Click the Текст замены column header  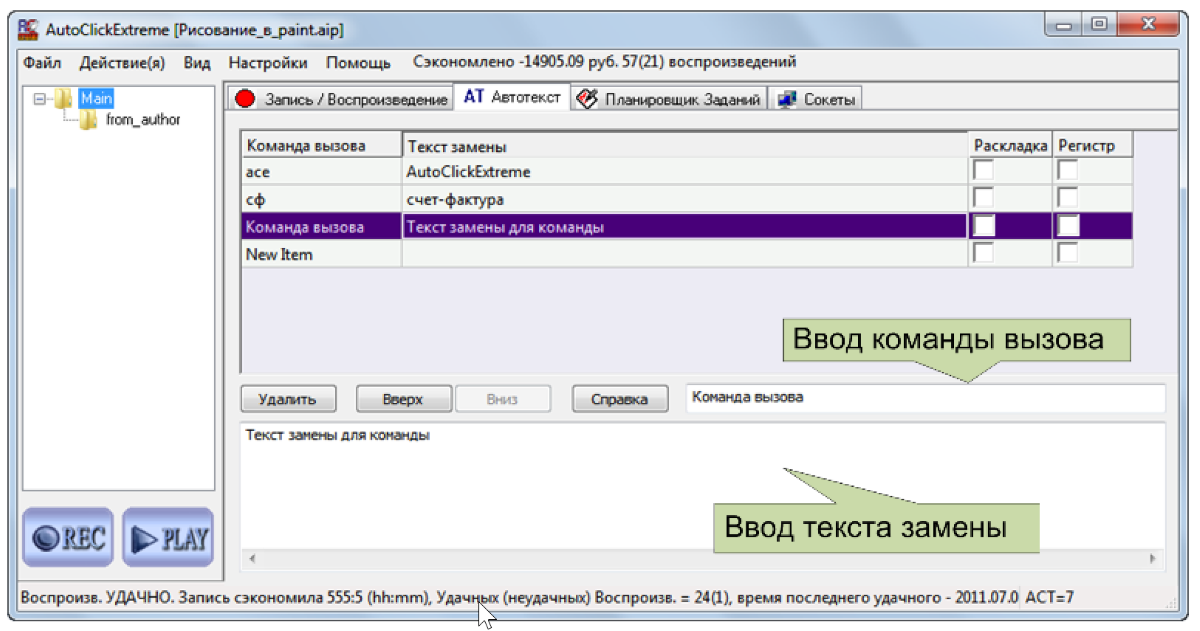[685, 146]
